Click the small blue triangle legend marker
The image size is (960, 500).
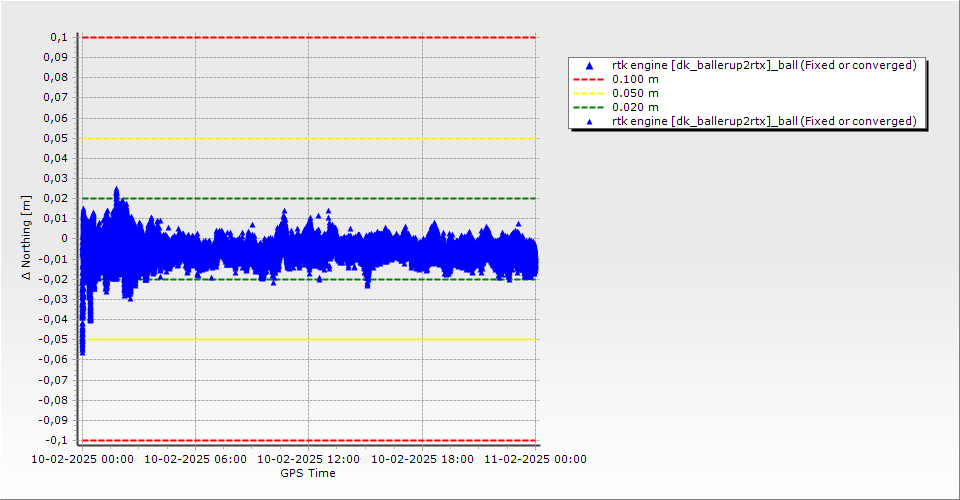pyautogui.click(x=590, y=122)
